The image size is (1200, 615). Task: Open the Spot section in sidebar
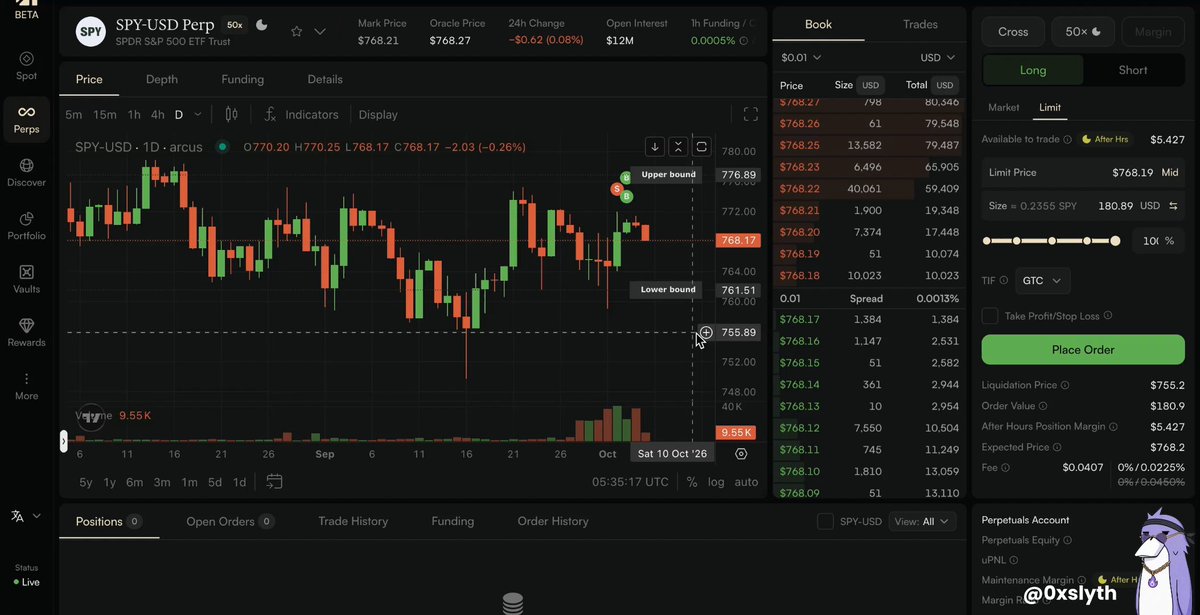coord(27,66)
